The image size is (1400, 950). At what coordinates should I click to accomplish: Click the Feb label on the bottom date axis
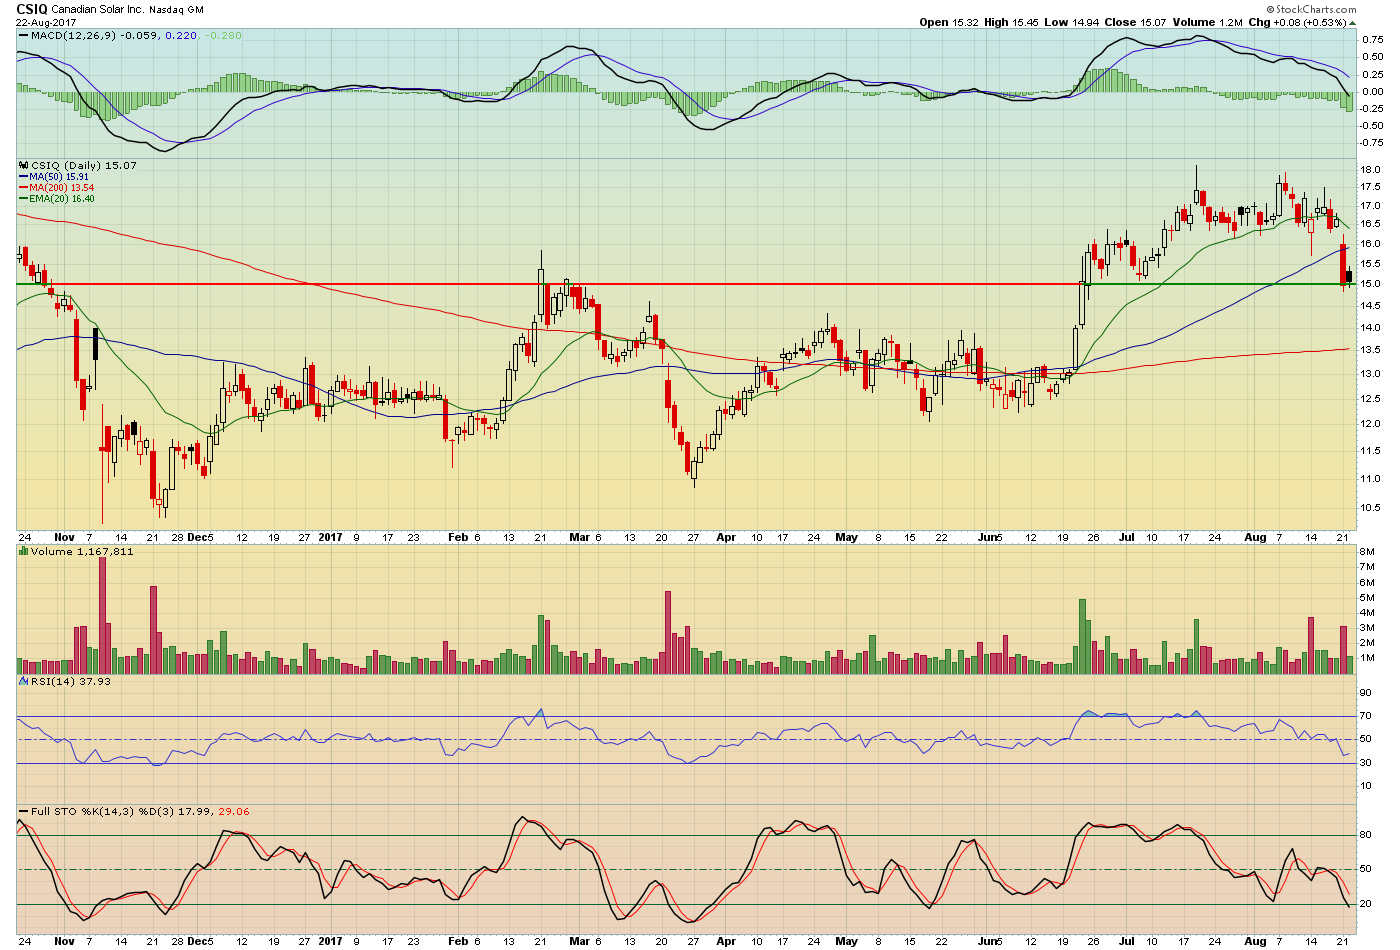pos(458,941)
